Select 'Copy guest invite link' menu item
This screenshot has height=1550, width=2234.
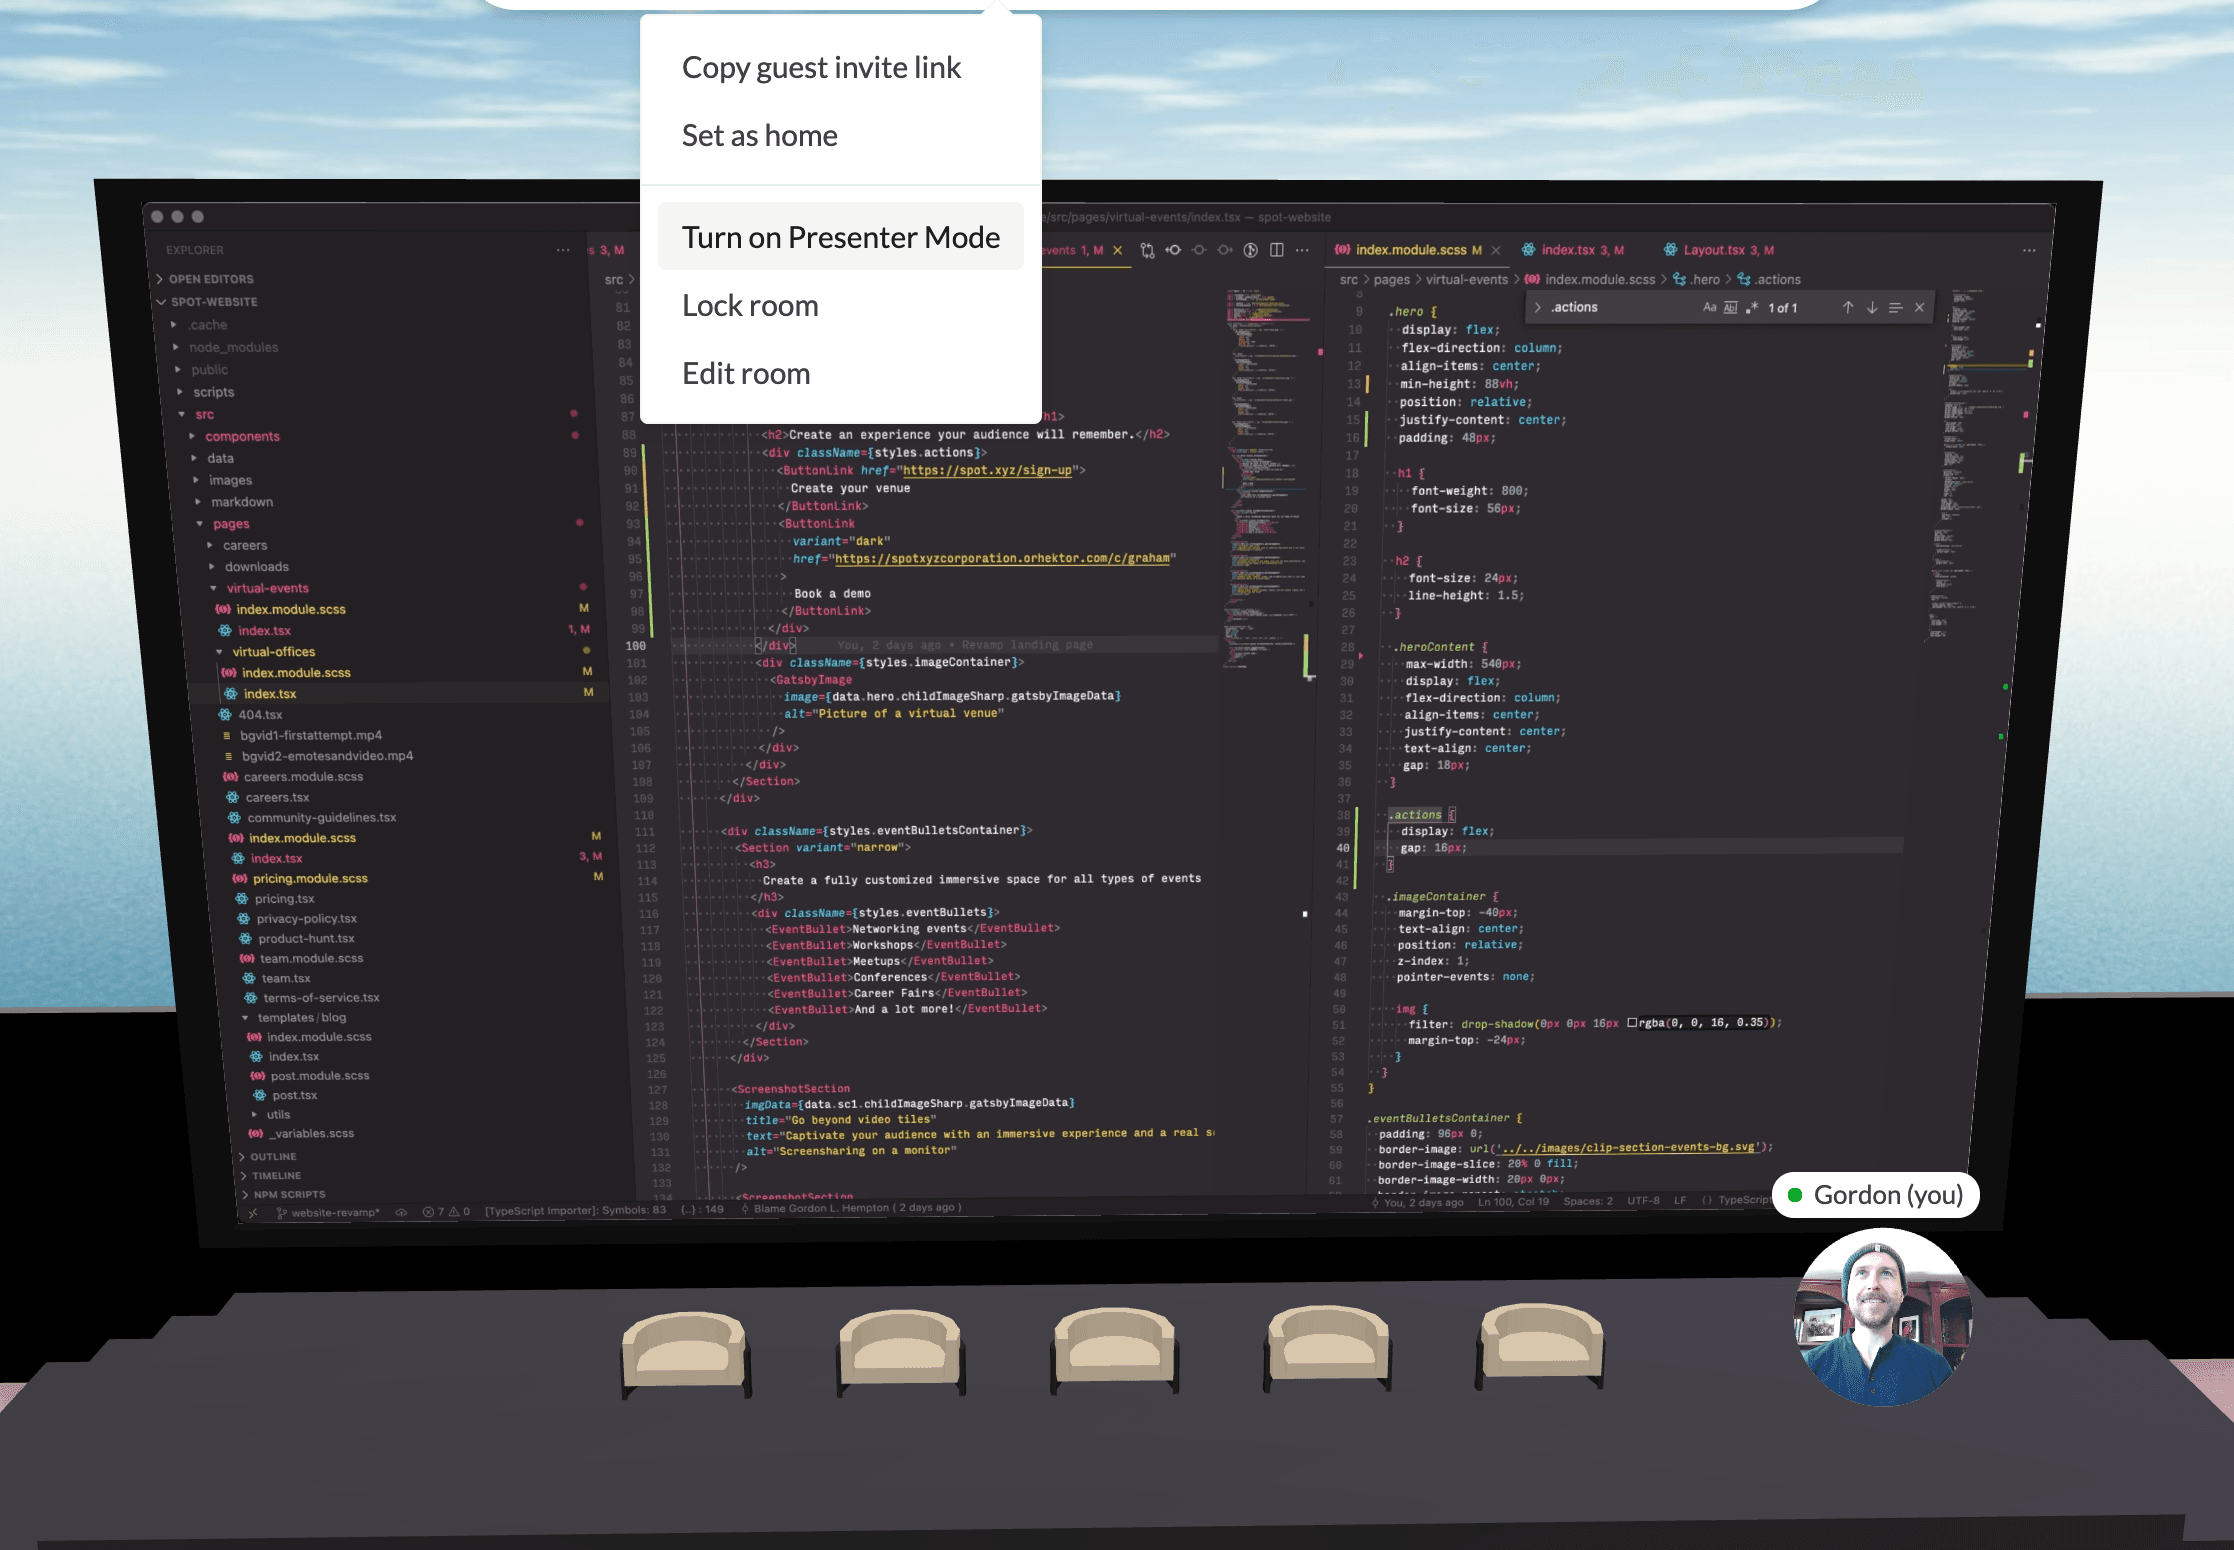pyautogui.click(x=822, y=66)
